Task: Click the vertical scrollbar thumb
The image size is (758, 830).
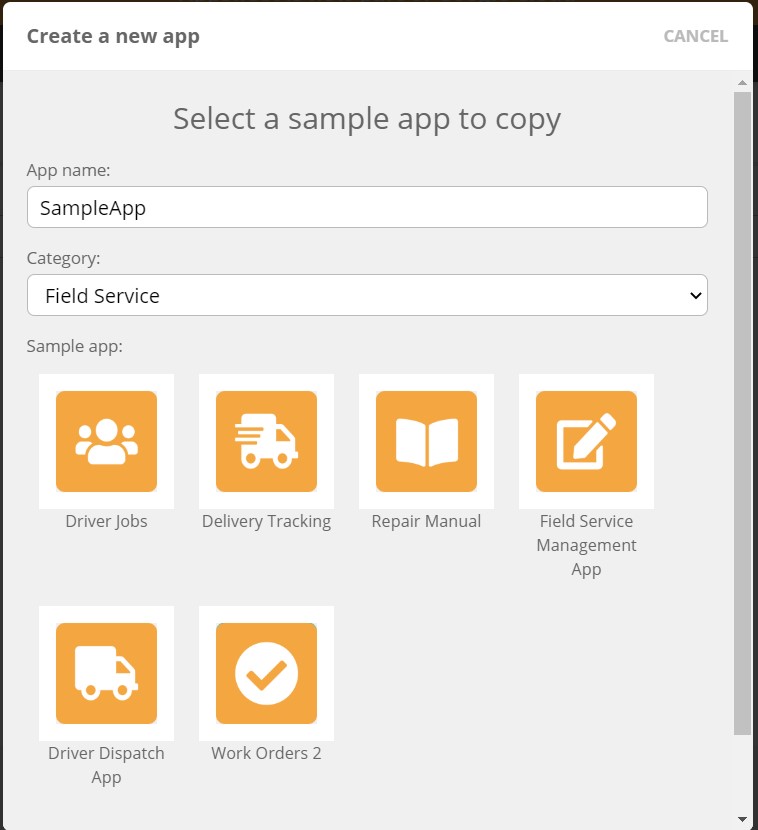Action: [x=742, y=413]
